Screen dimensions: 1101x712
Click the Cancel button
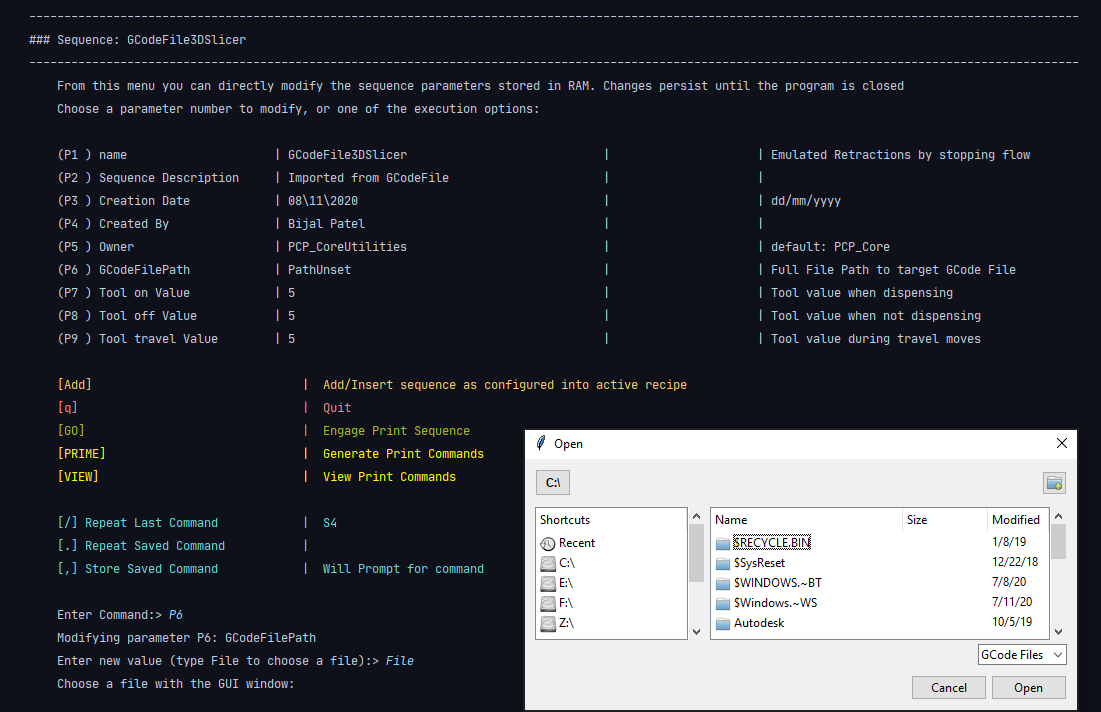949,687
